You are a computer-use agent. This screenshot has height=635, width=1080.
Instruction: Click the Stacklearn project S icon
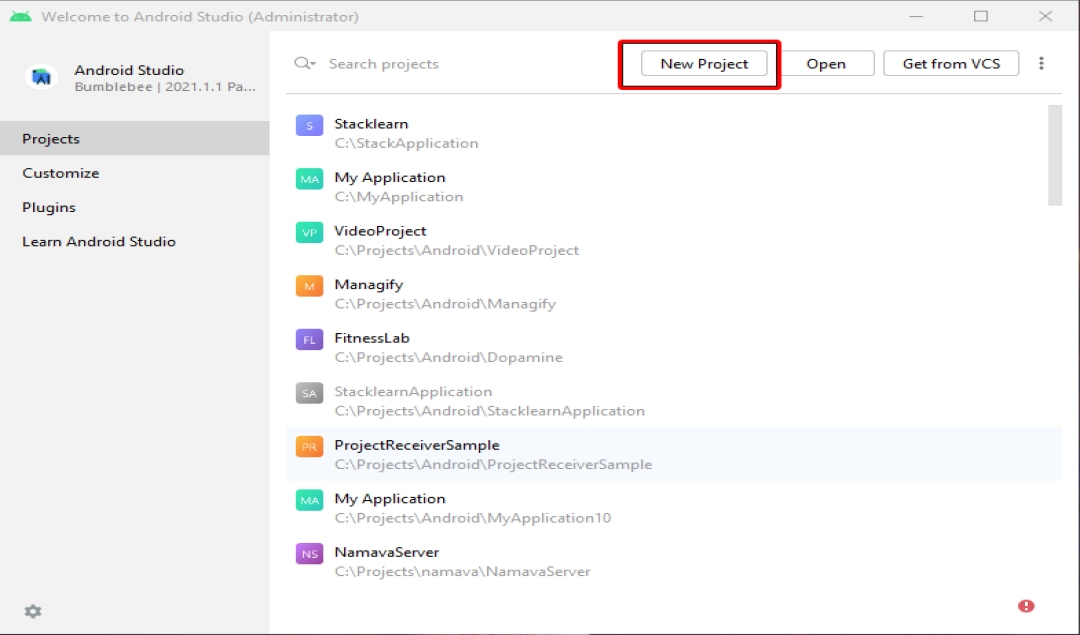click(x=309, y=125)
